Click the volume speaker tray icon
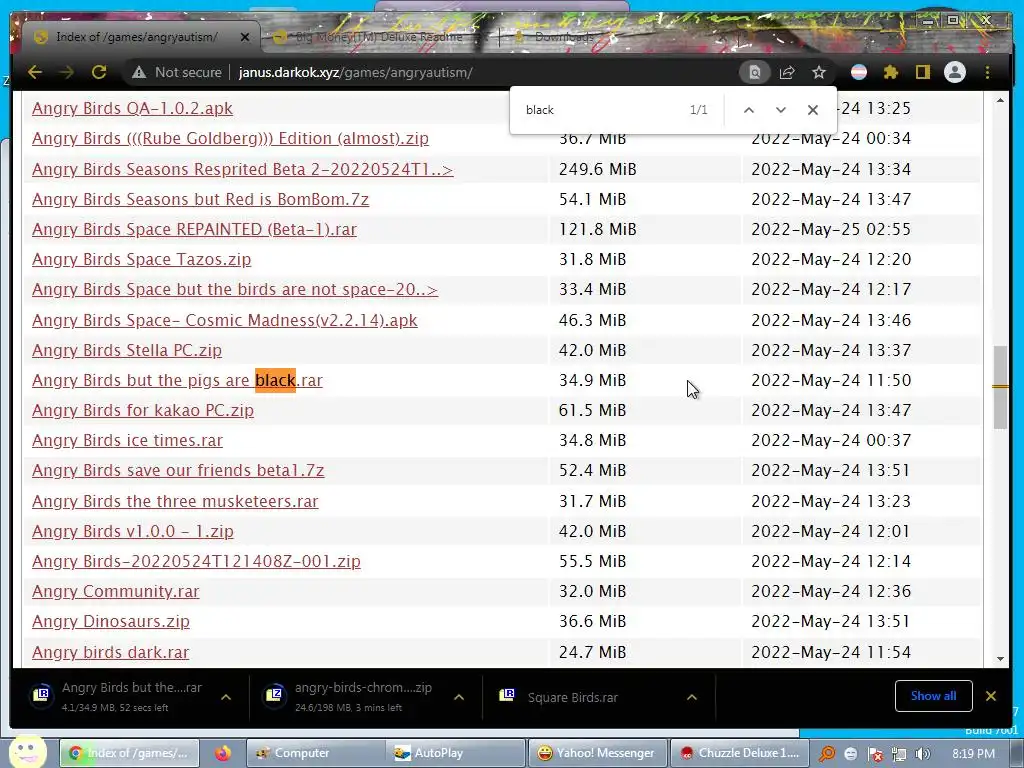This screenshot has height=768, width=1024. (923, 754)
